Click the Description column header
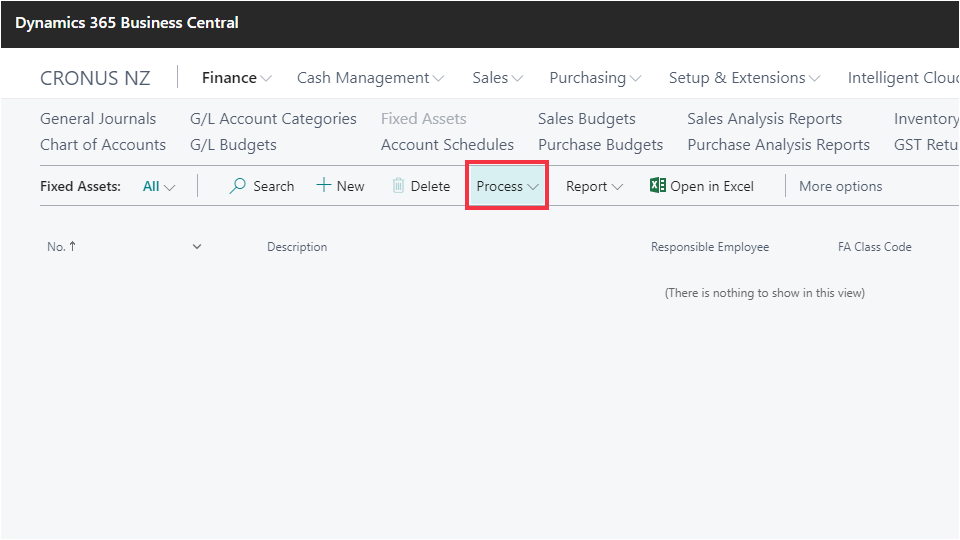960x540 pixels. pyautogui.click(x=297, y=247)
